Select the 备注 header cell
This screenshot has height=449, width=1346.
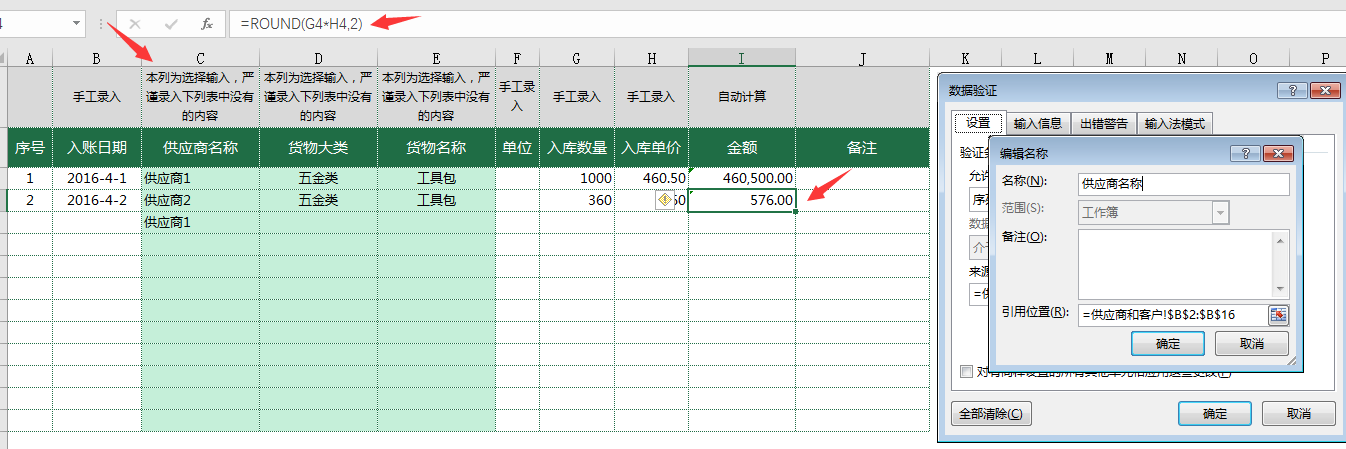pos(862,148)
